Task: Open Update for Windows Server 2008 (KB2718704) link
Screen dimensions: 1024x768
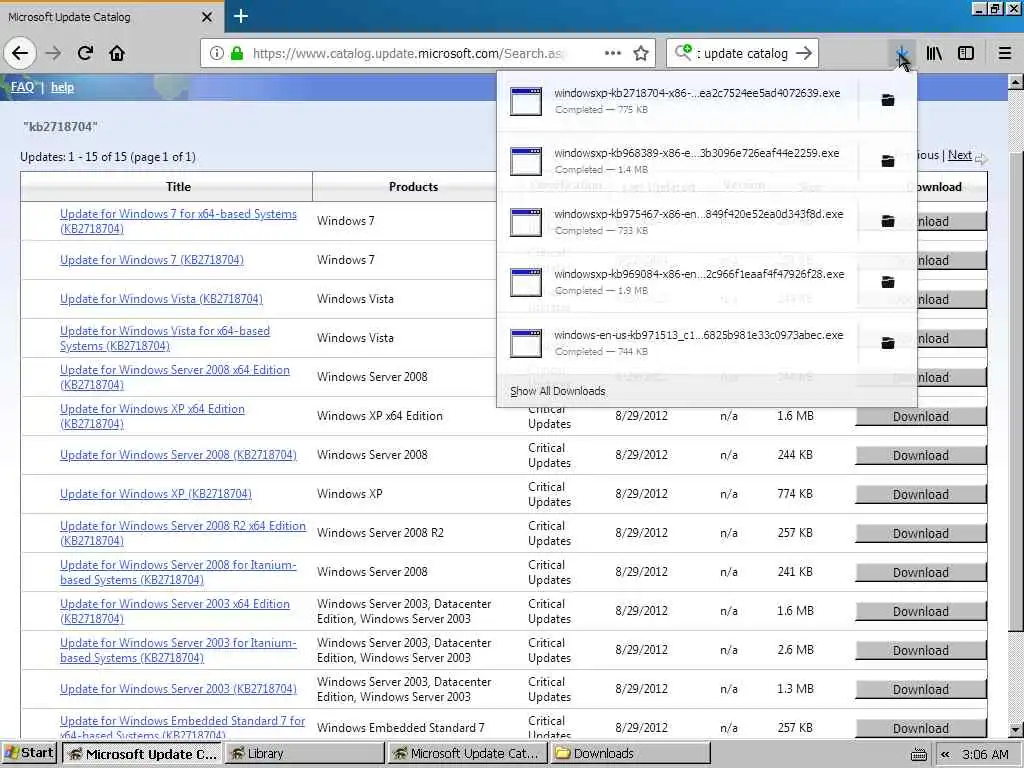Action: coord(178,455)
